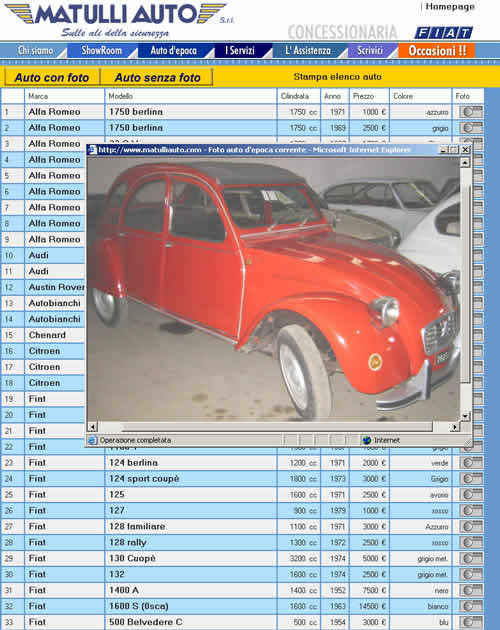The image size is (500, 630).
Task: Show Auto con foto list
Action: pos(52,77)
